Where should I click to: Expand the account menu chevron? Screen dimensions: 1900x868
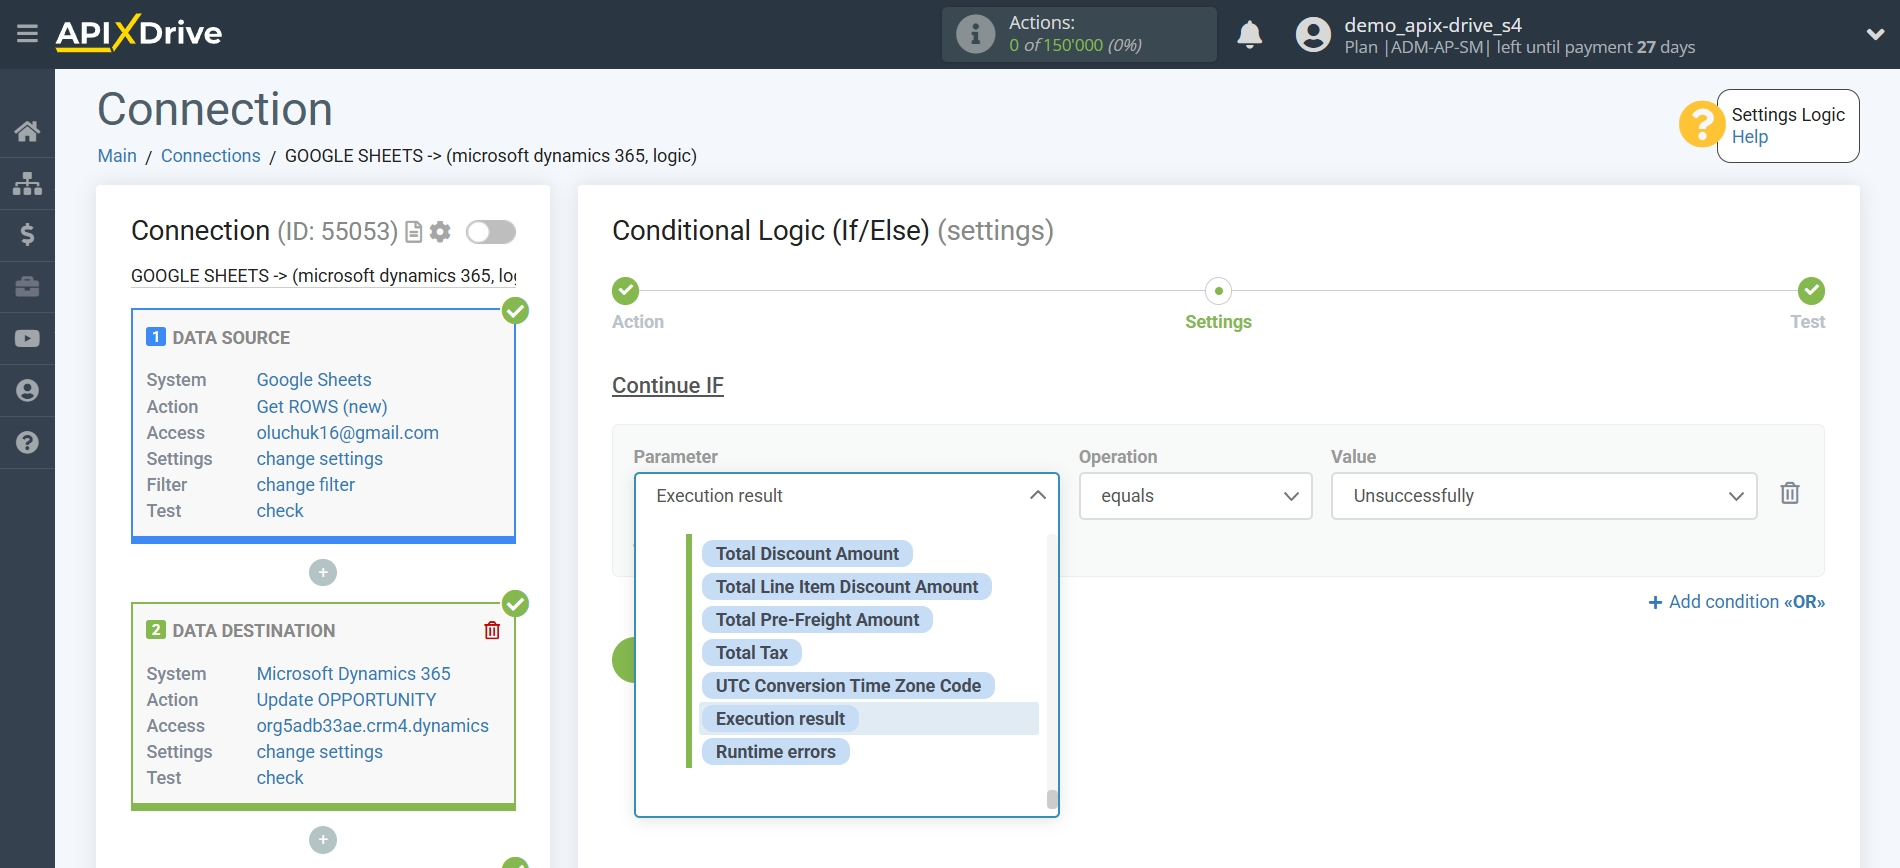click(x=1875, y=34)
